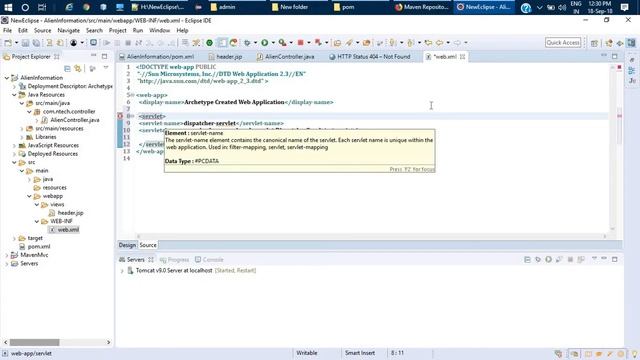Click the Save toolbar icon
This screenshot has height=360, width=640.
25,43
